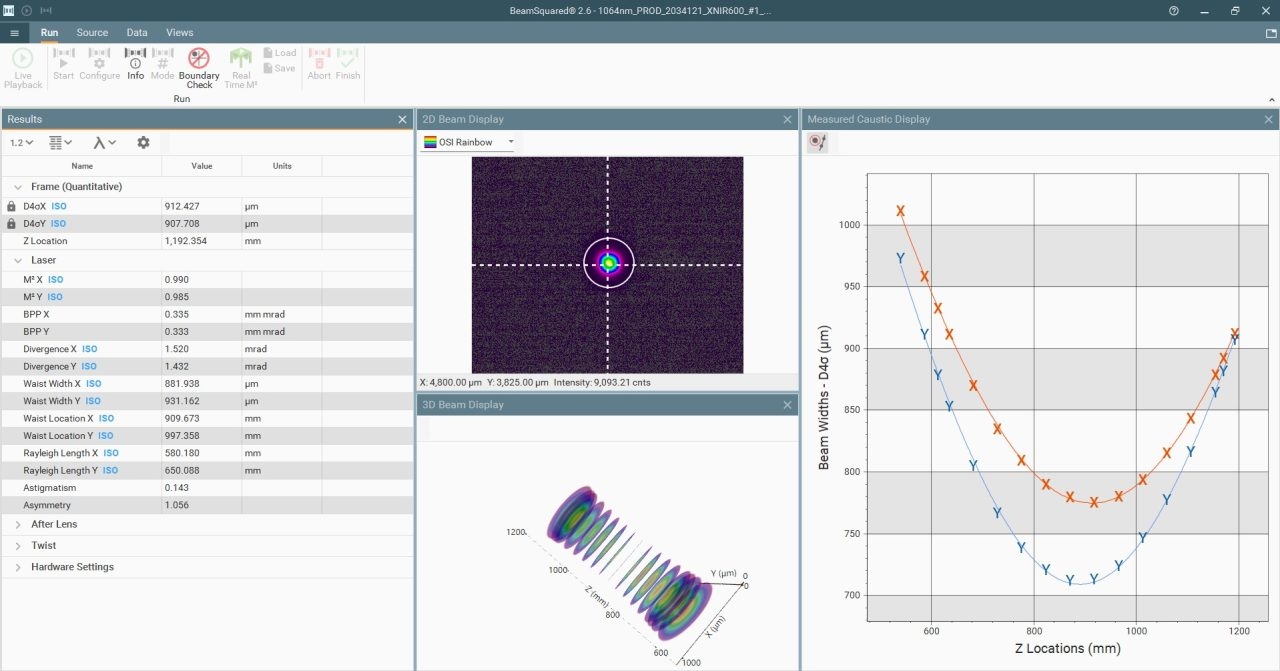Switch to the Views tab
This screenshot has height=671, width=1280.
(x=180, y=33)
